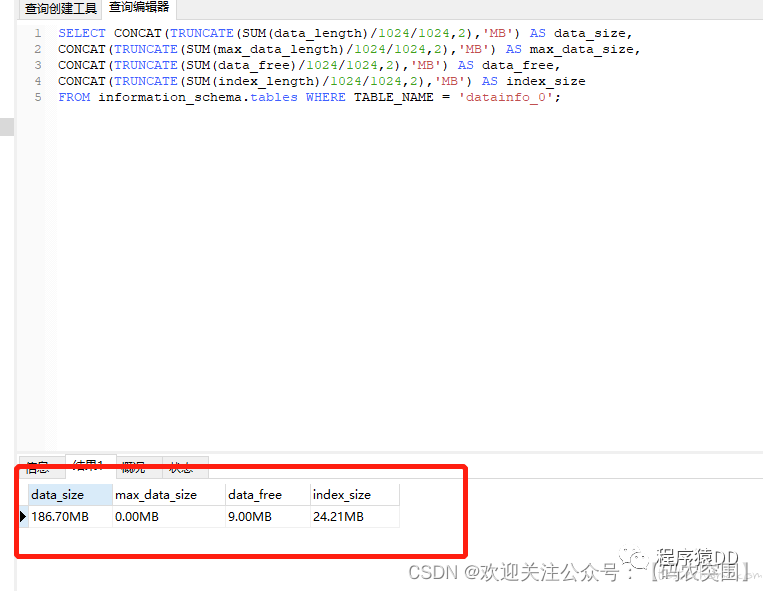763x591 pixels.
Task: Click index_length inside line 4
Action: [266, 81]
